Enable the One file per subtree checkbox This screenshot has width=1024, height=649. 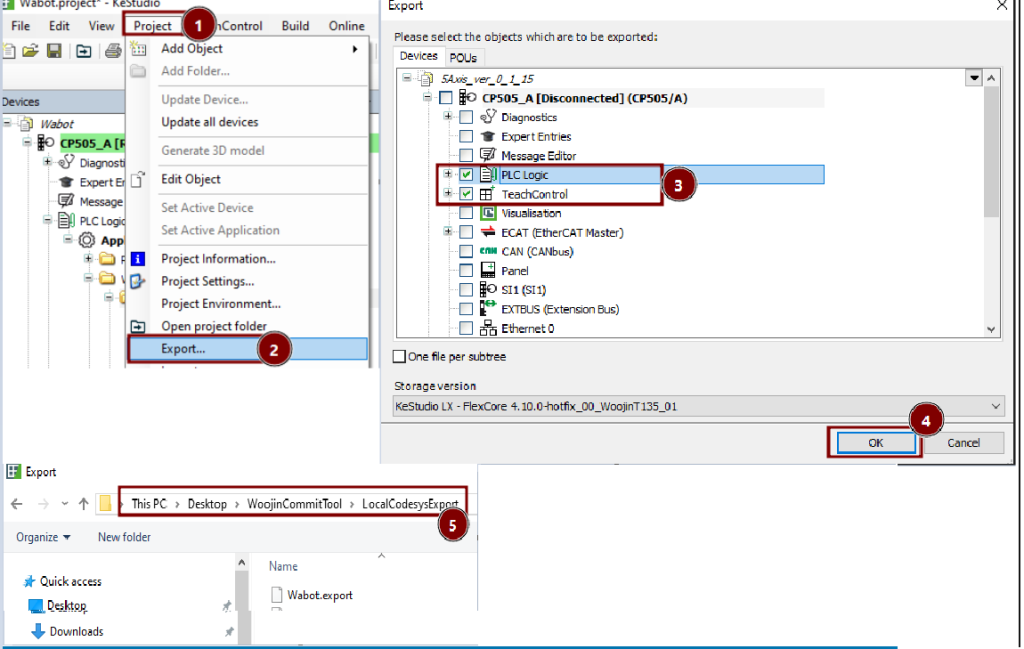(400, 356)
